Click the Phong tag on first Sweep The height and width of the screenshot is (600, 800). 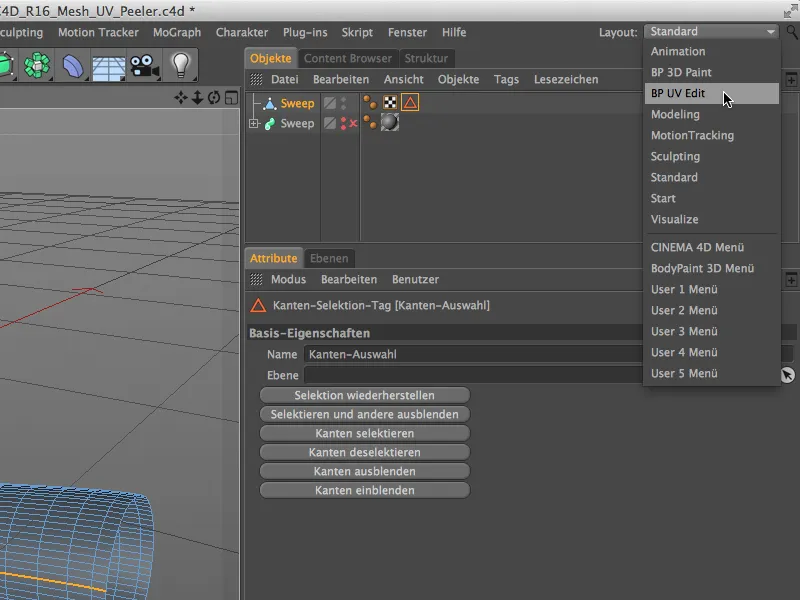pos(370,103)
